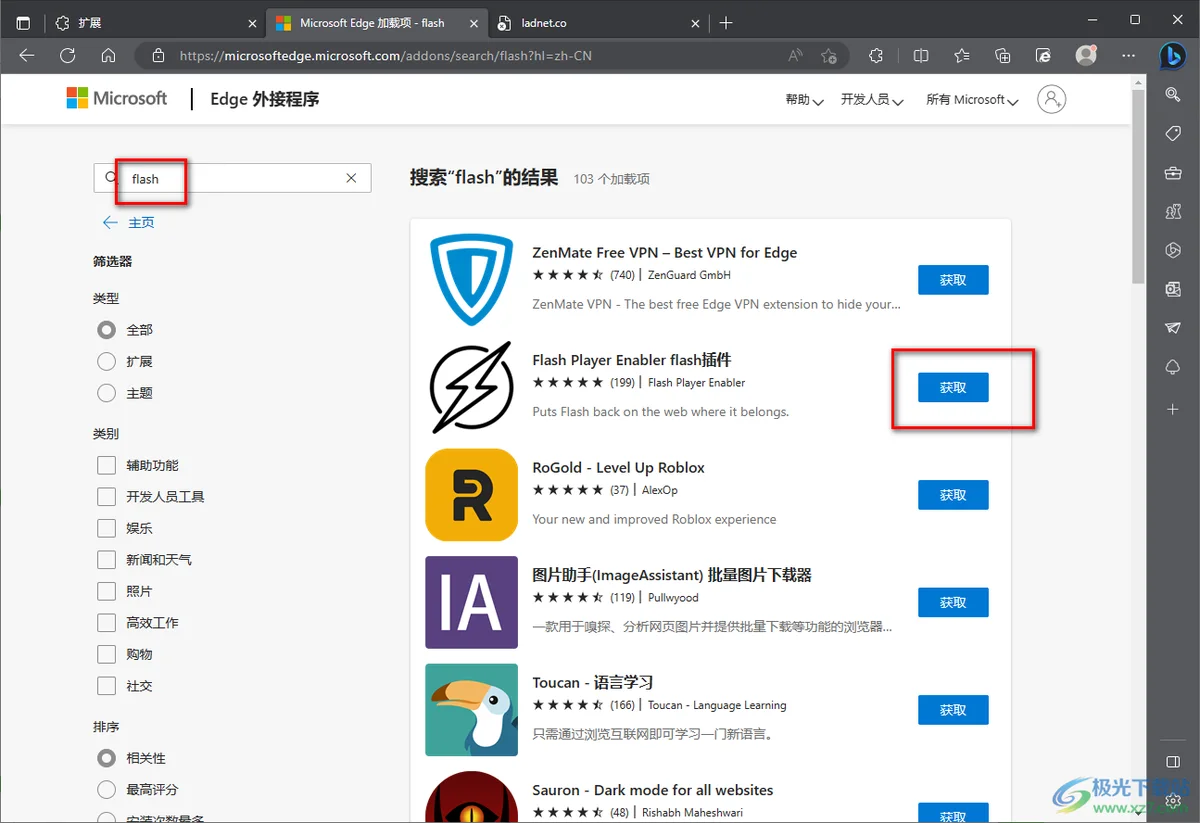Open a new tab with plus button
The height and width of the screenshot is (823, 1200).
coord(726,22)
